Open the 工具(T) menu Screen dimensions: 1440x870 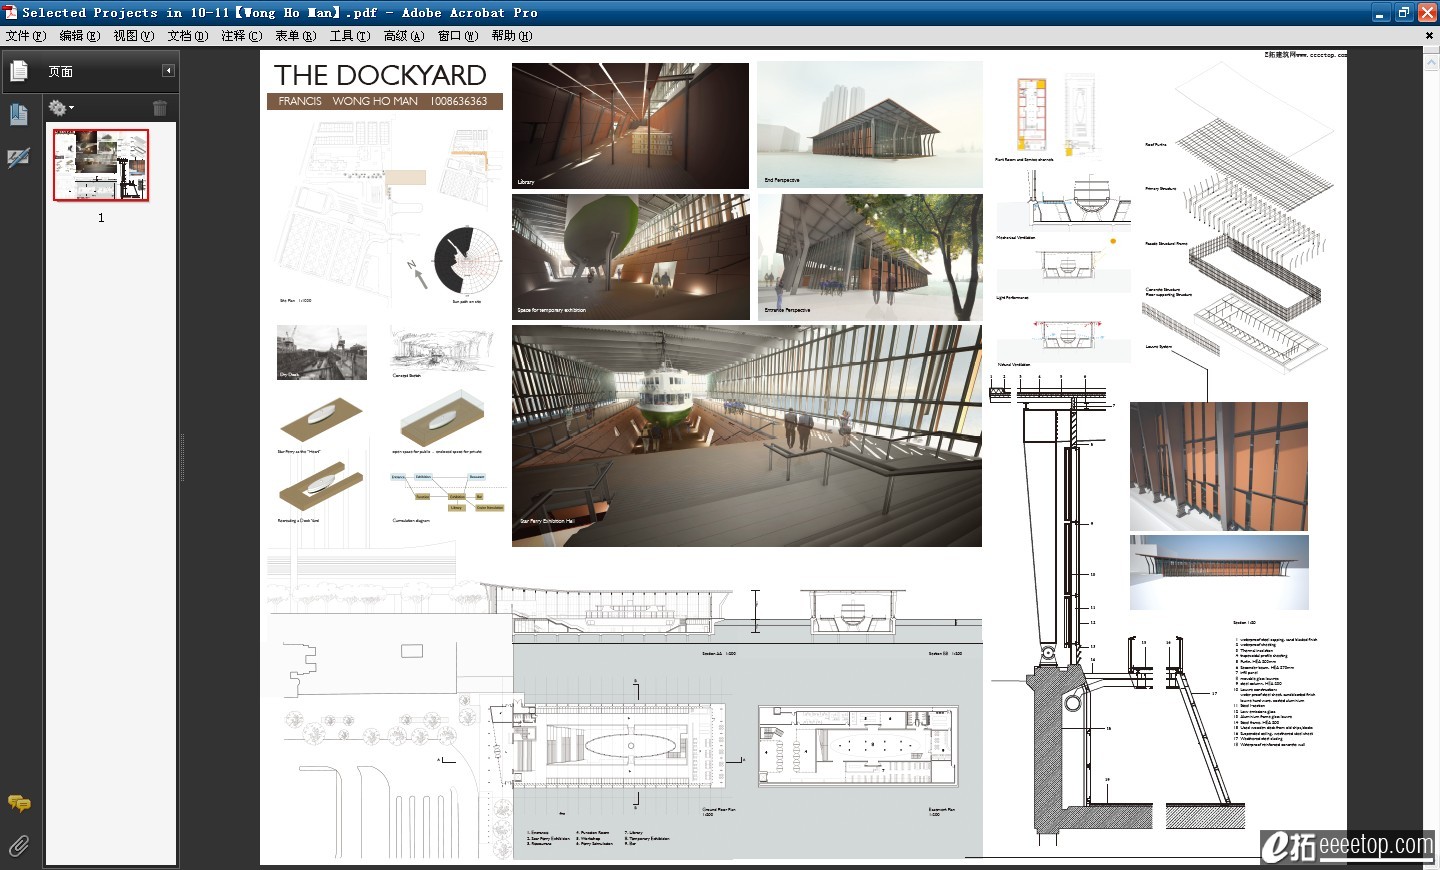[350, 35]
